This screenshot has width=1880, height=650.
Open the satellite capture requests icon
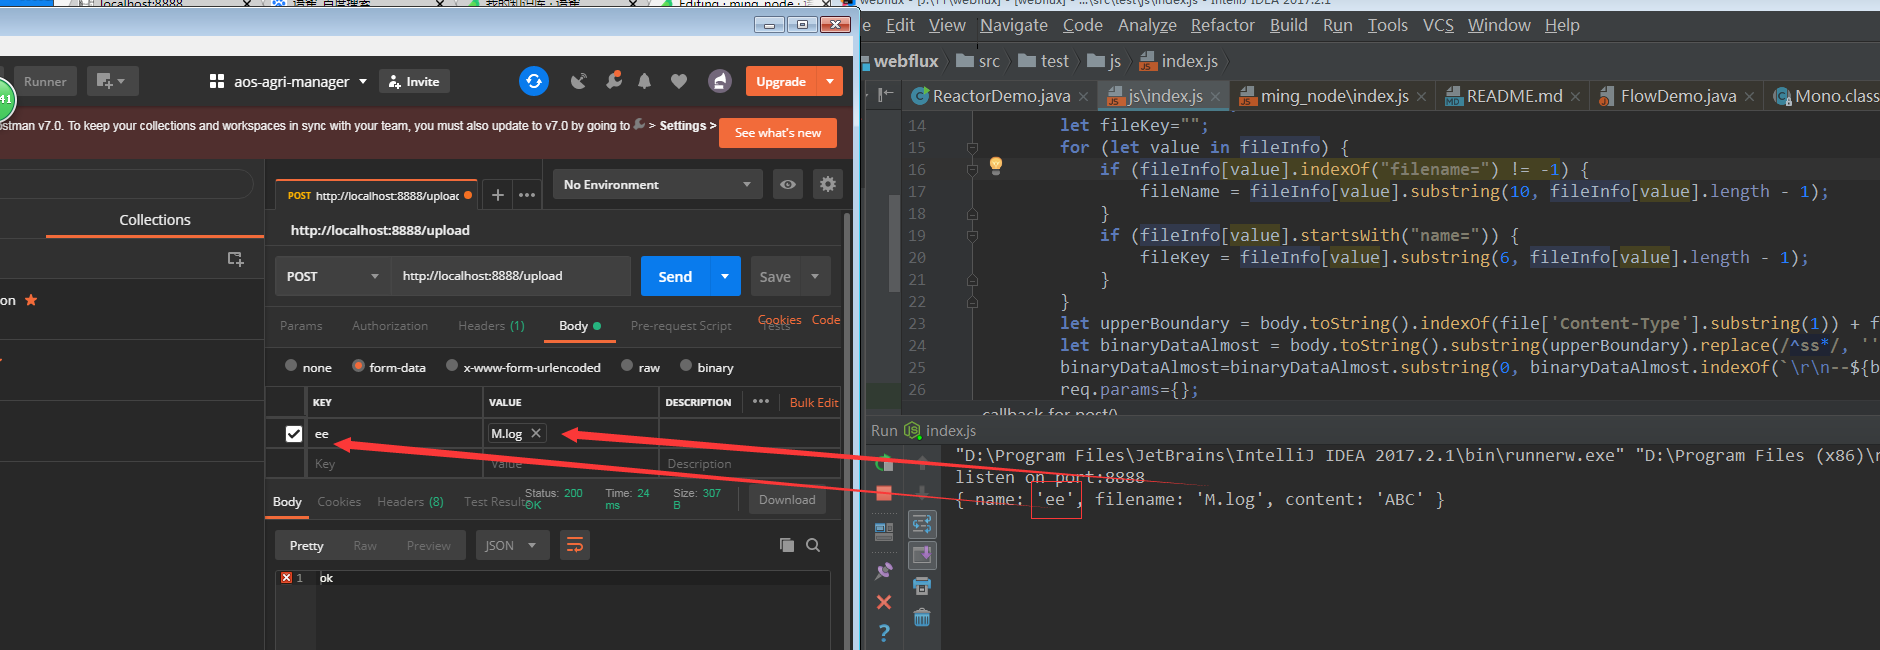[579, 81]
